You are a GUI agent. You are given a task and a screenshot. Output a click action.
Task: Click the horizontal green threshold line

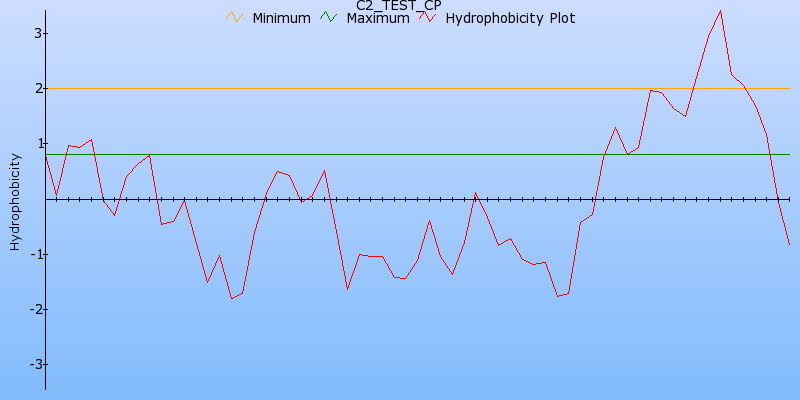[x=400, y=154]
